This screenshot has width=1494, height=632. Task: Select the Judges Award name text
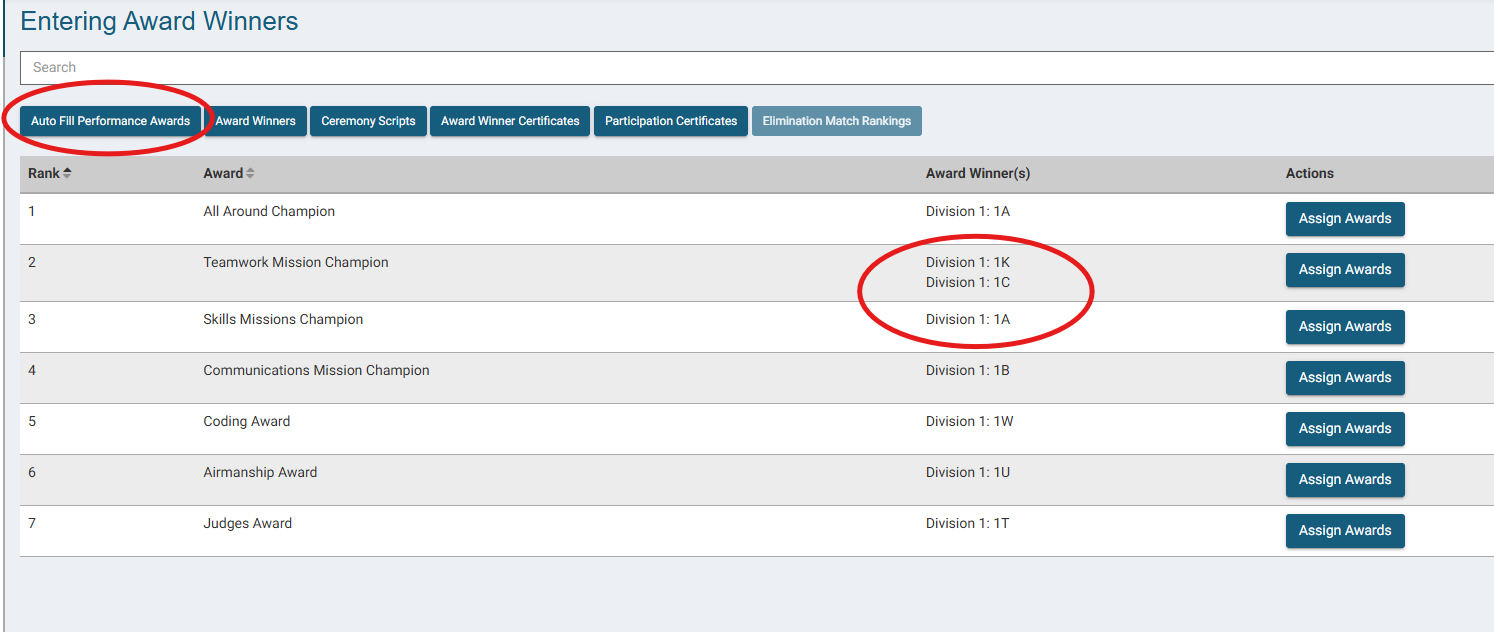(x=248, y=524)
